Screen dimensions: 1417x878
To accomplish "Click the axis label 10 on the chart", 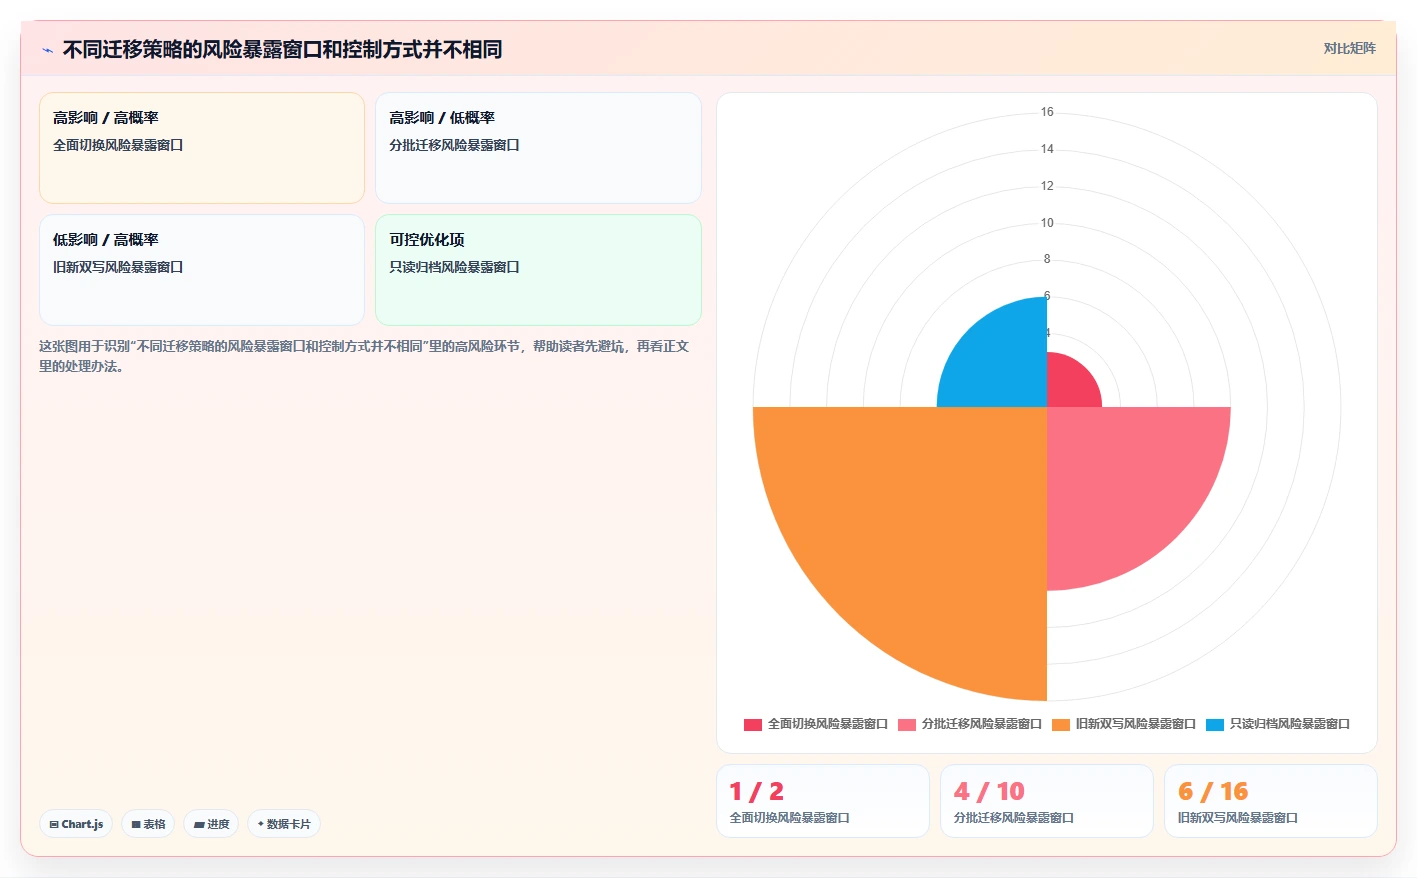I will (1047, 223).
